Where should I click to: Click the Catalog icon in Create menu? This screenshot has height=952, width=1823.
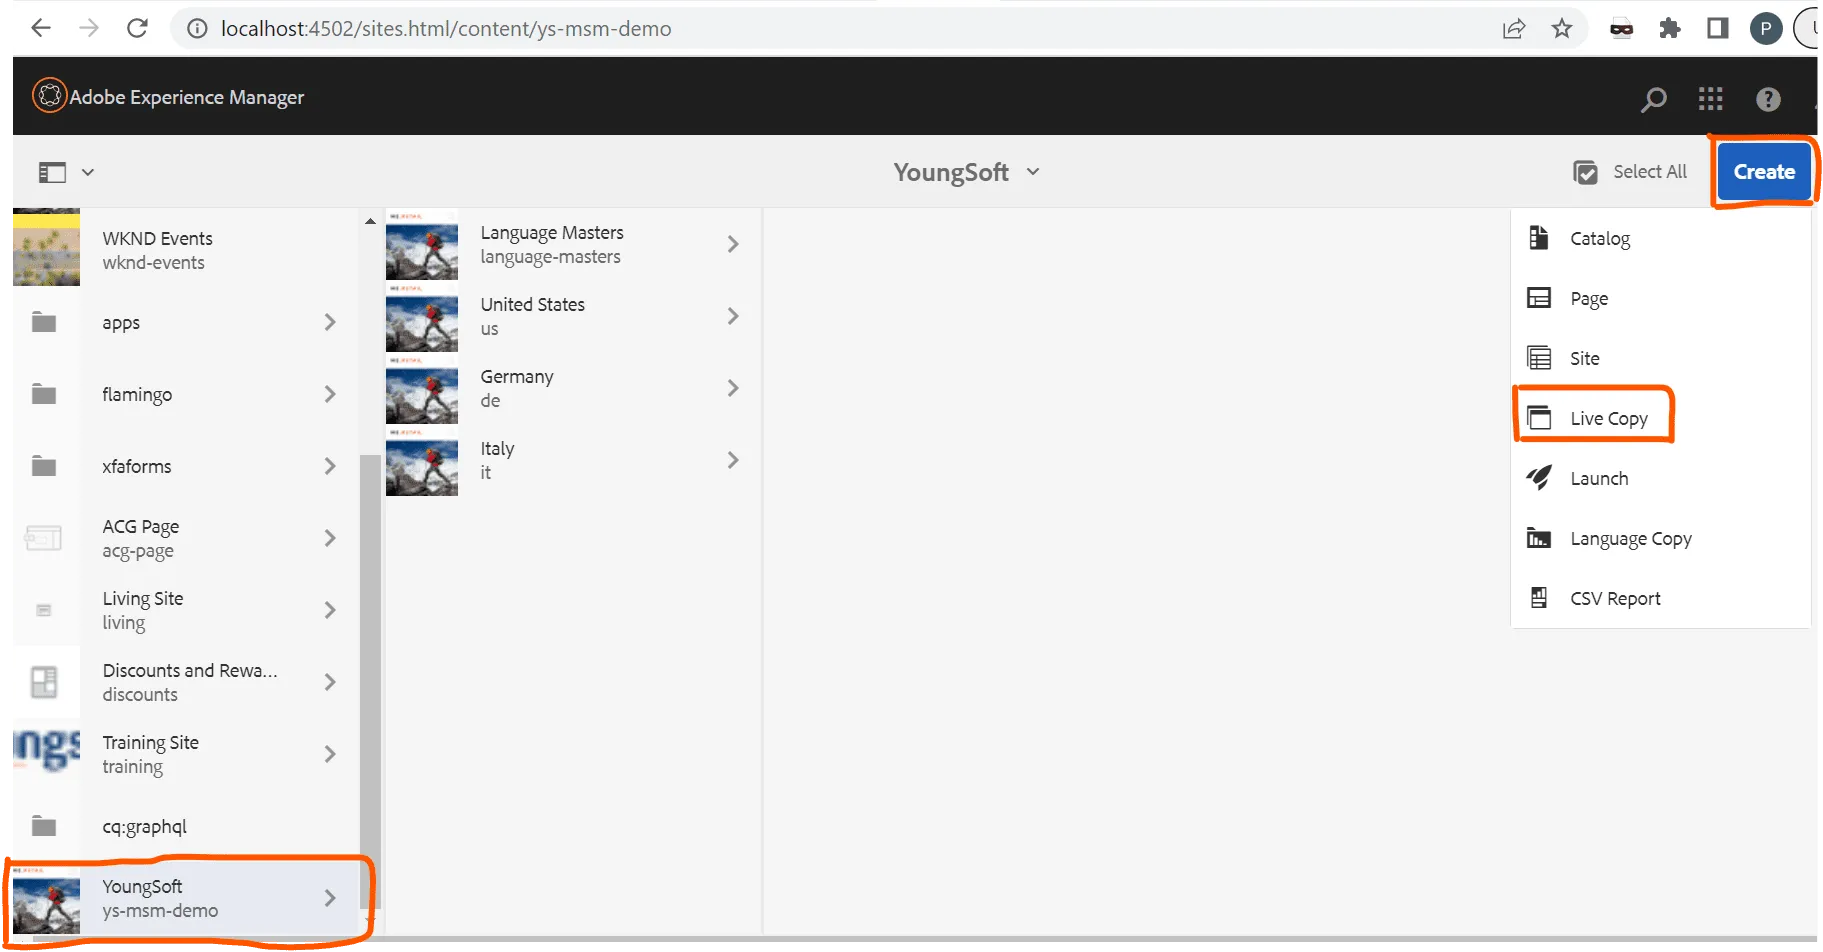point(1539,238)
